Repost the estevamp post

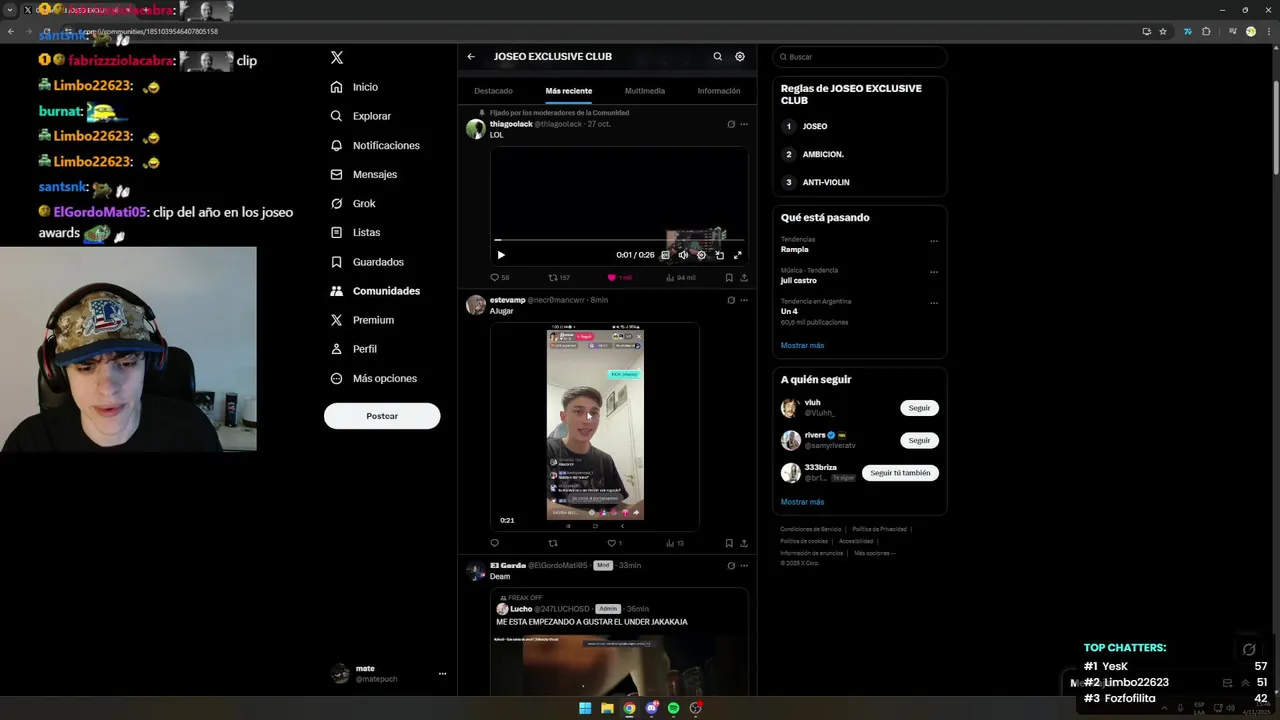tap(553, 543)
